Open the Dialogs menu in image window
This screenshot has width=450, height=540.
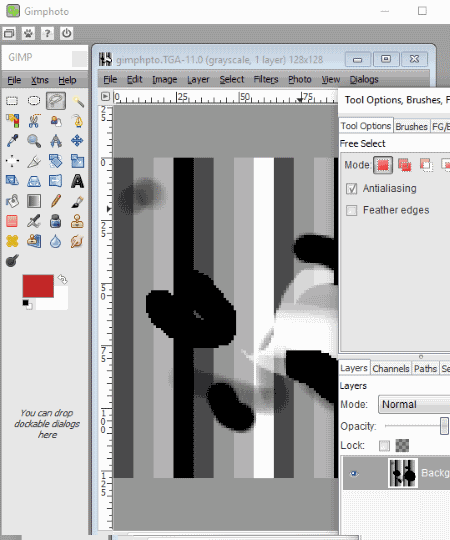(364, 80)
